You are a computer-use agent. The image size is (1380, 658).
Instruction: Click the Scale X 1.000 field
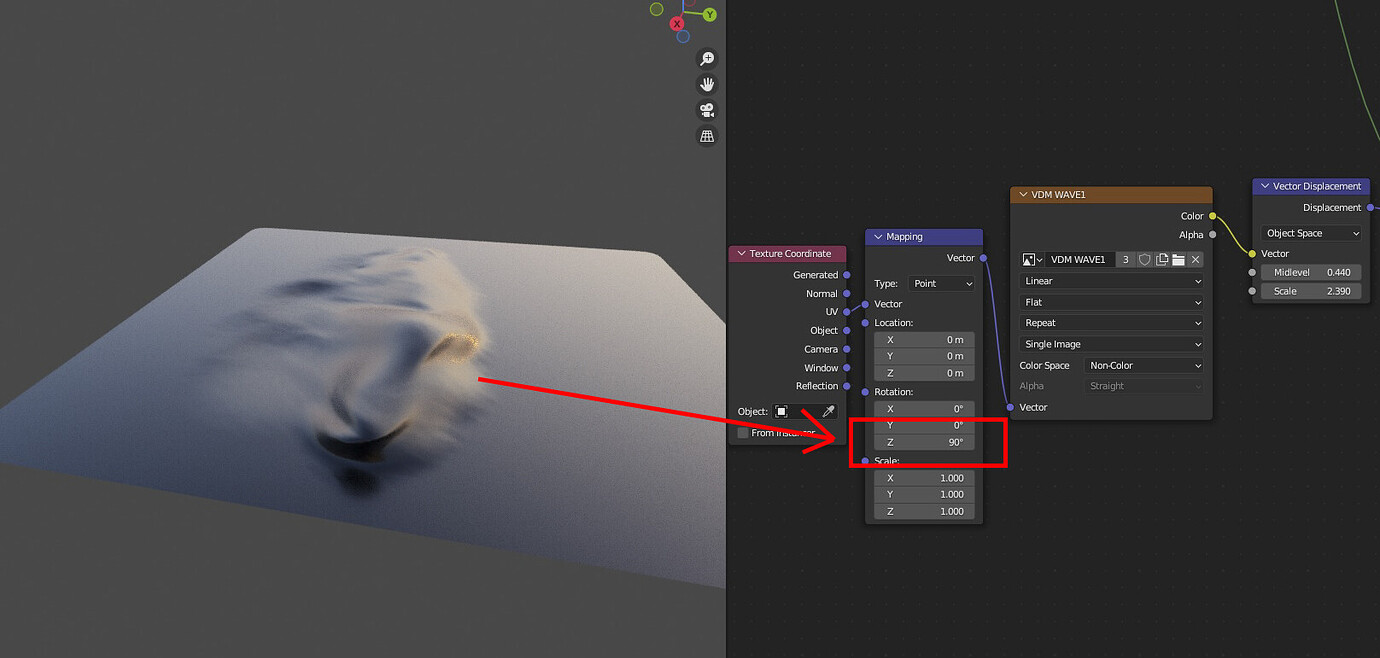coord(924,478)
